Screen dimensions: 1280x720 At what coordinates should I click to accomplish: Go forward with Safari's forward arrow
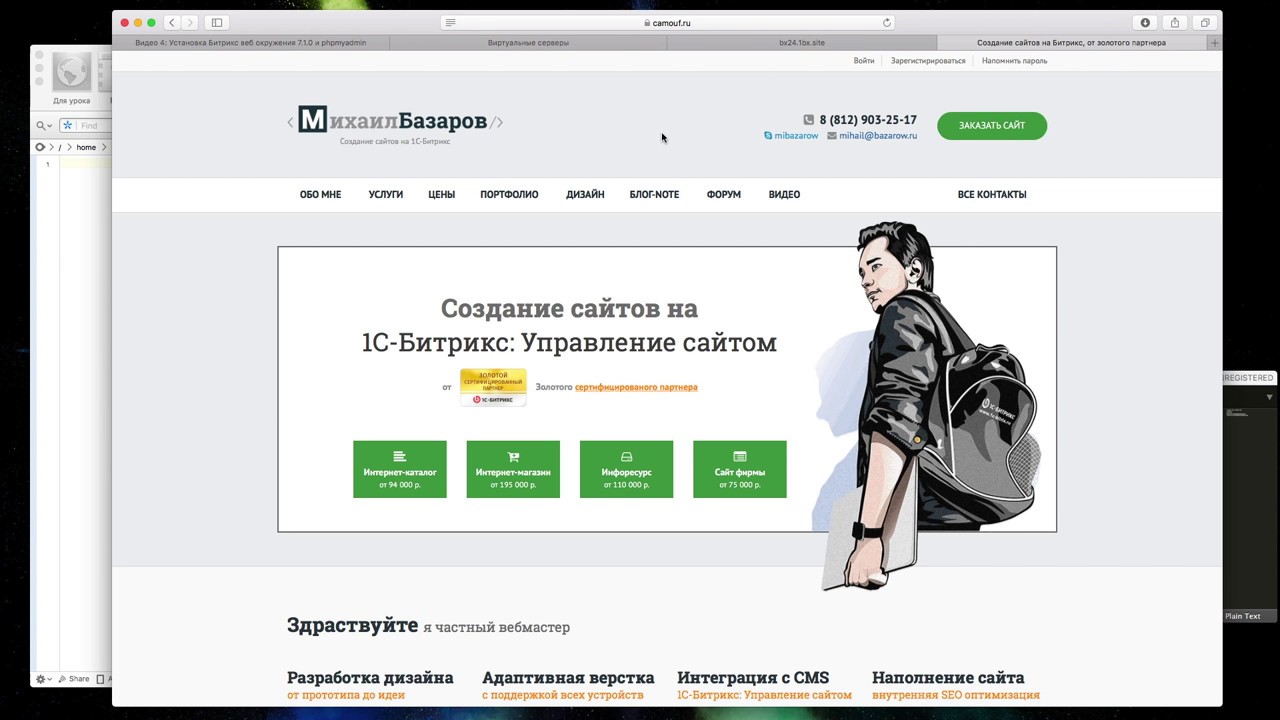[189, 22]
